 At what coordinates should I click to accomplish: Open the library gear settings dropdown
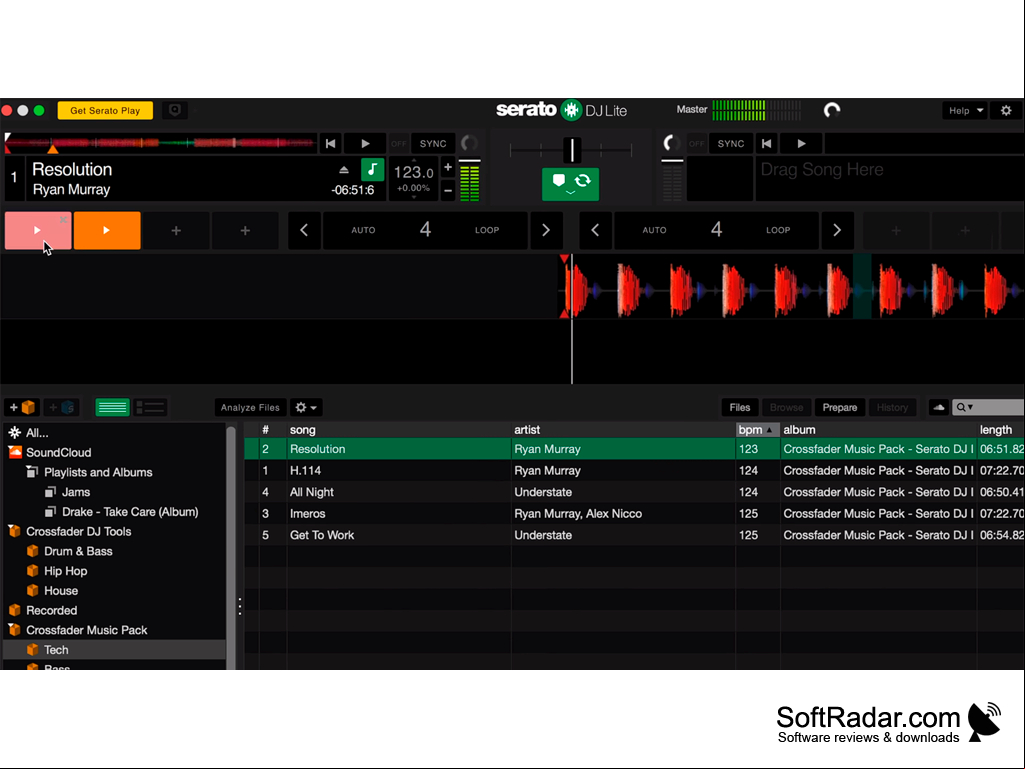point(305,407)
